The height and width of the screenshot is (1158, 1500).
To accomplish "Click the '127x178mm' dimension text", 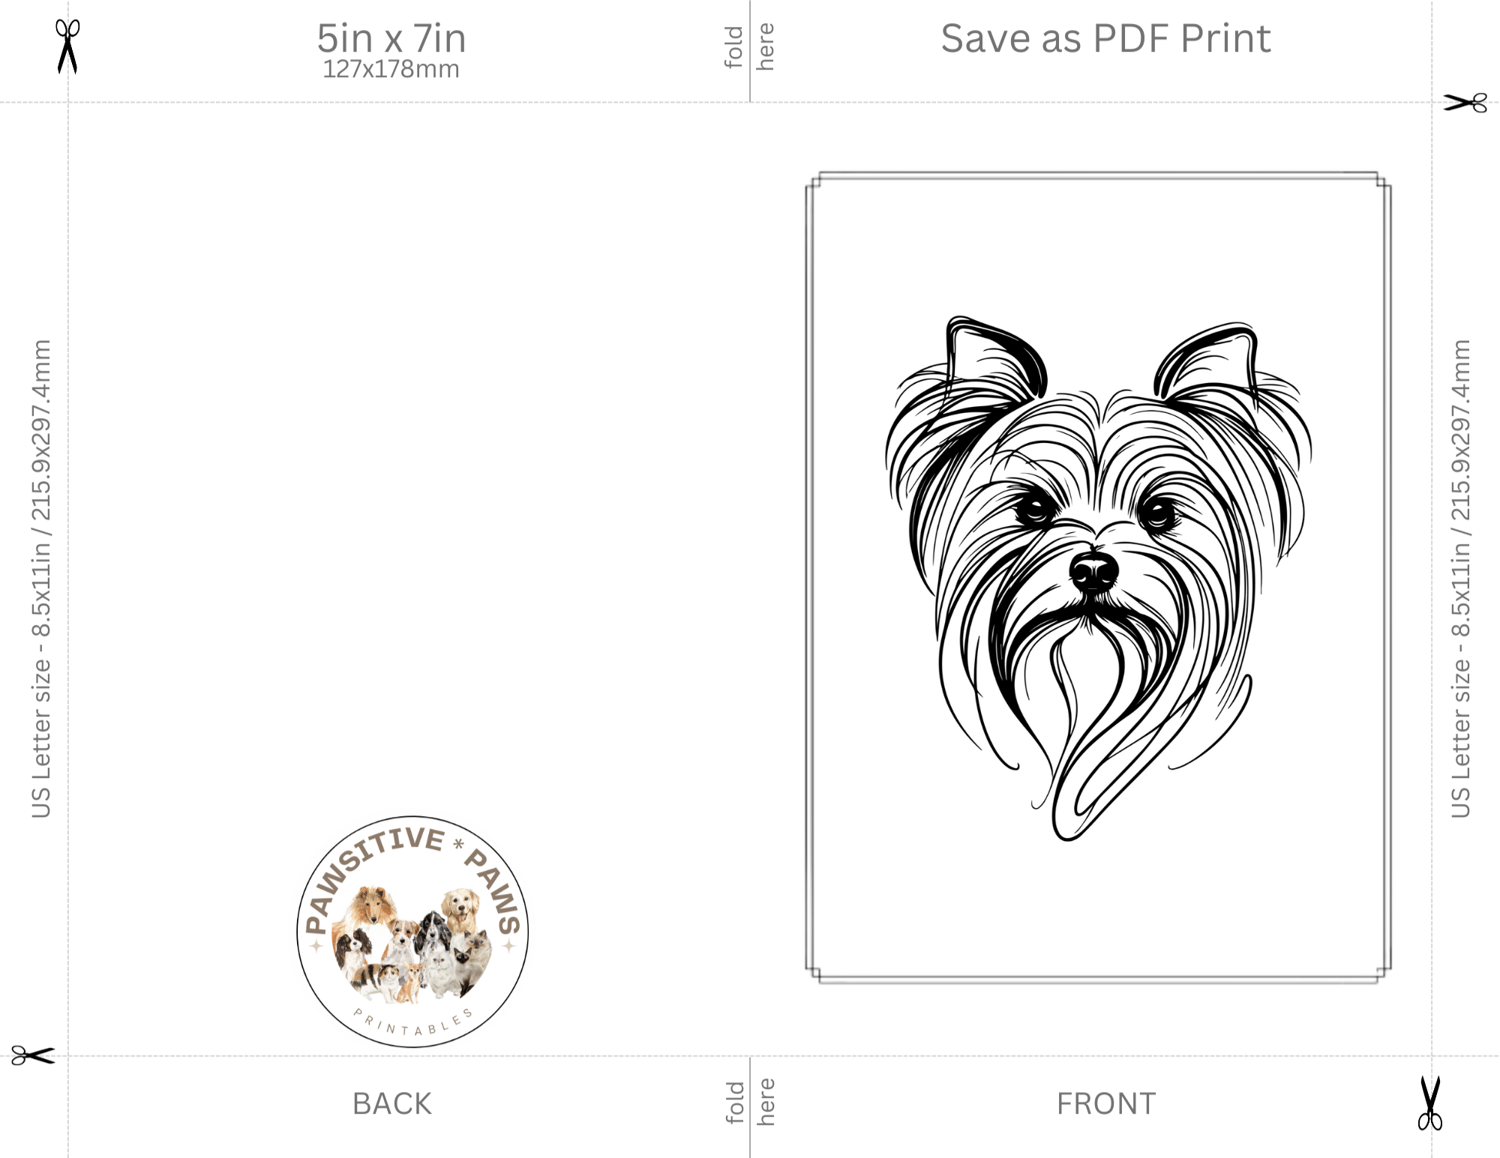I will (391, 69).
